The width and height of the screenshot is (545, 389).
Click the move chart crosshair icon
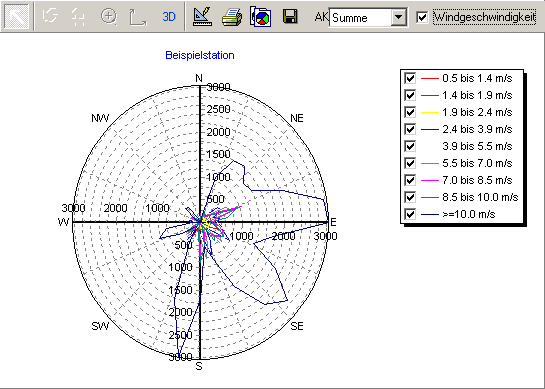(x=78, y=16)
